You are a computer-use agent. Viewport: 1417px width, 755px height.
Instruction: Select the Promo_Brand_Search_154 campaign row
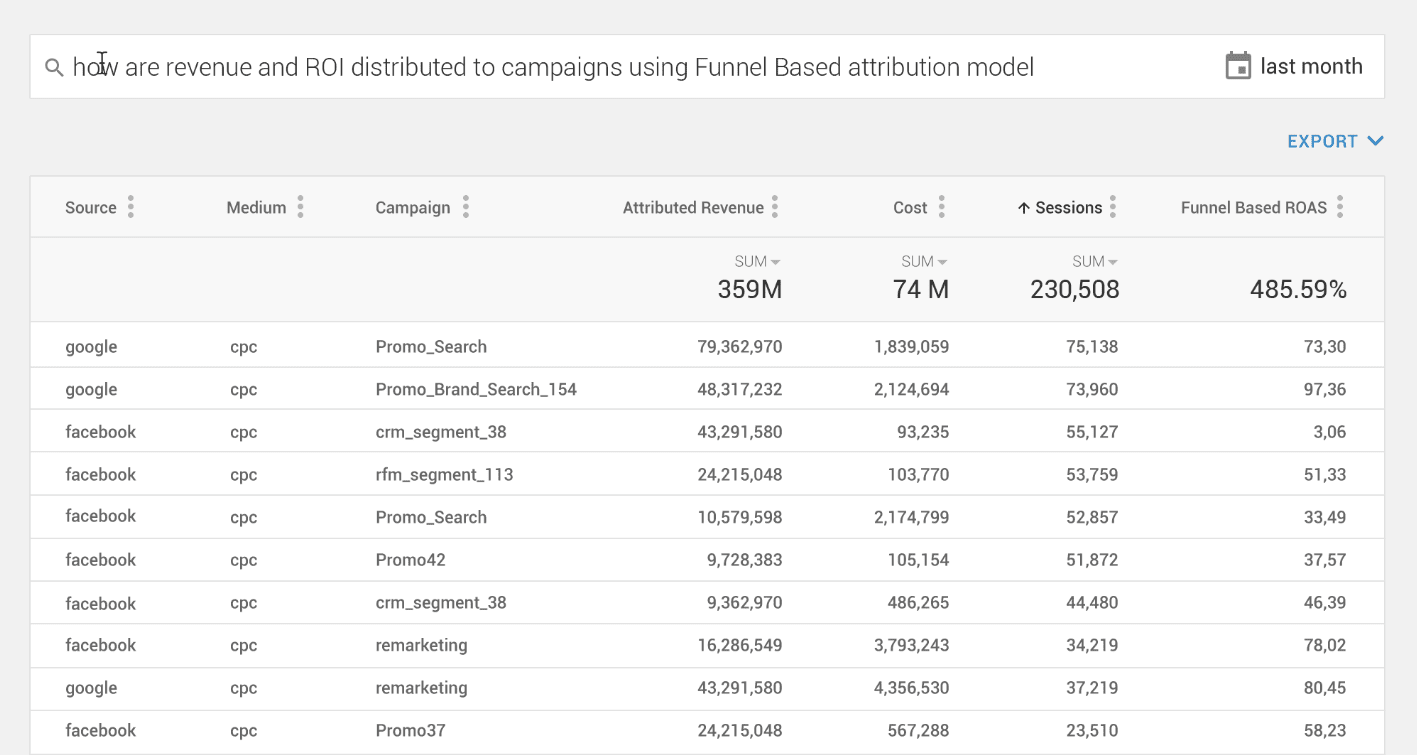click(x=476, y=389)
